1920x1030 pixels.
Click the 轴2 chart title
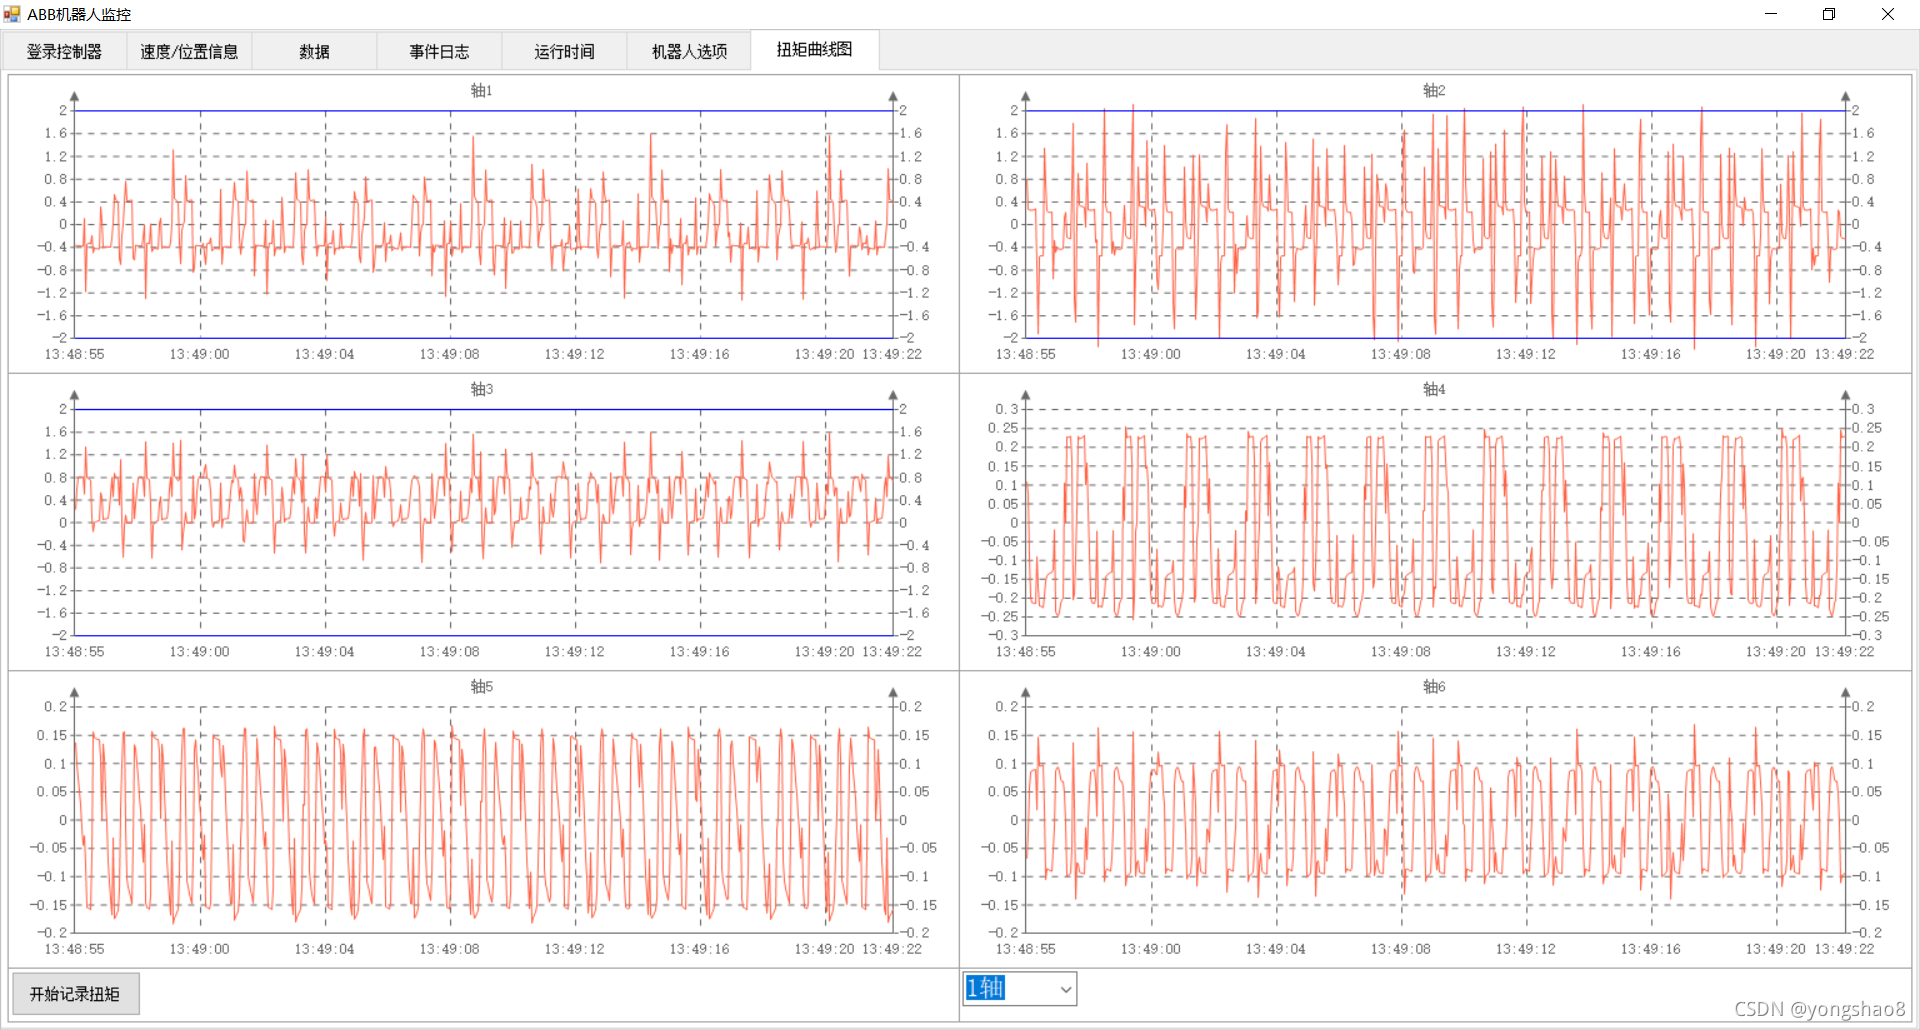tap(1434, 90)
